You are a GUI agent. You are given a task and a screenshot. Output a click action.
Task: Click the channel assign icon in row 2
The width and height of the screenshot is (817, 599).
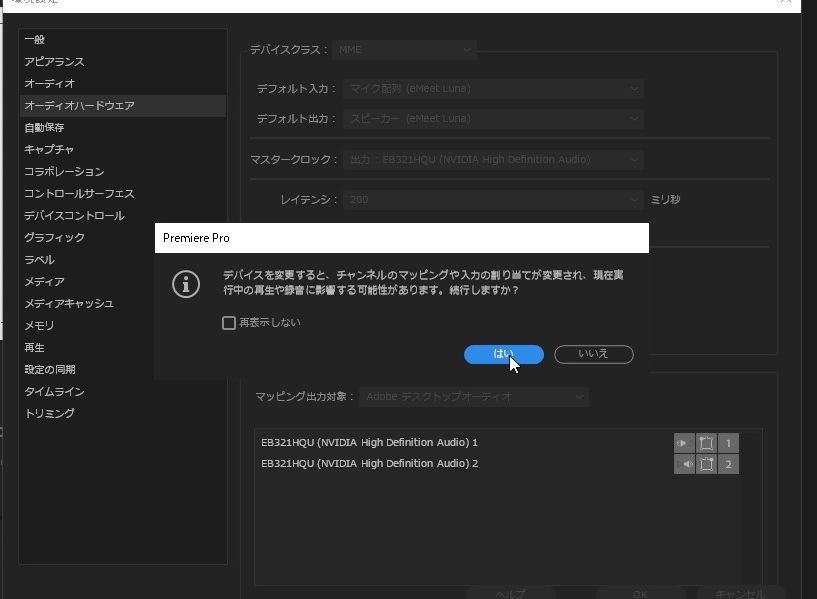[707, 464]
